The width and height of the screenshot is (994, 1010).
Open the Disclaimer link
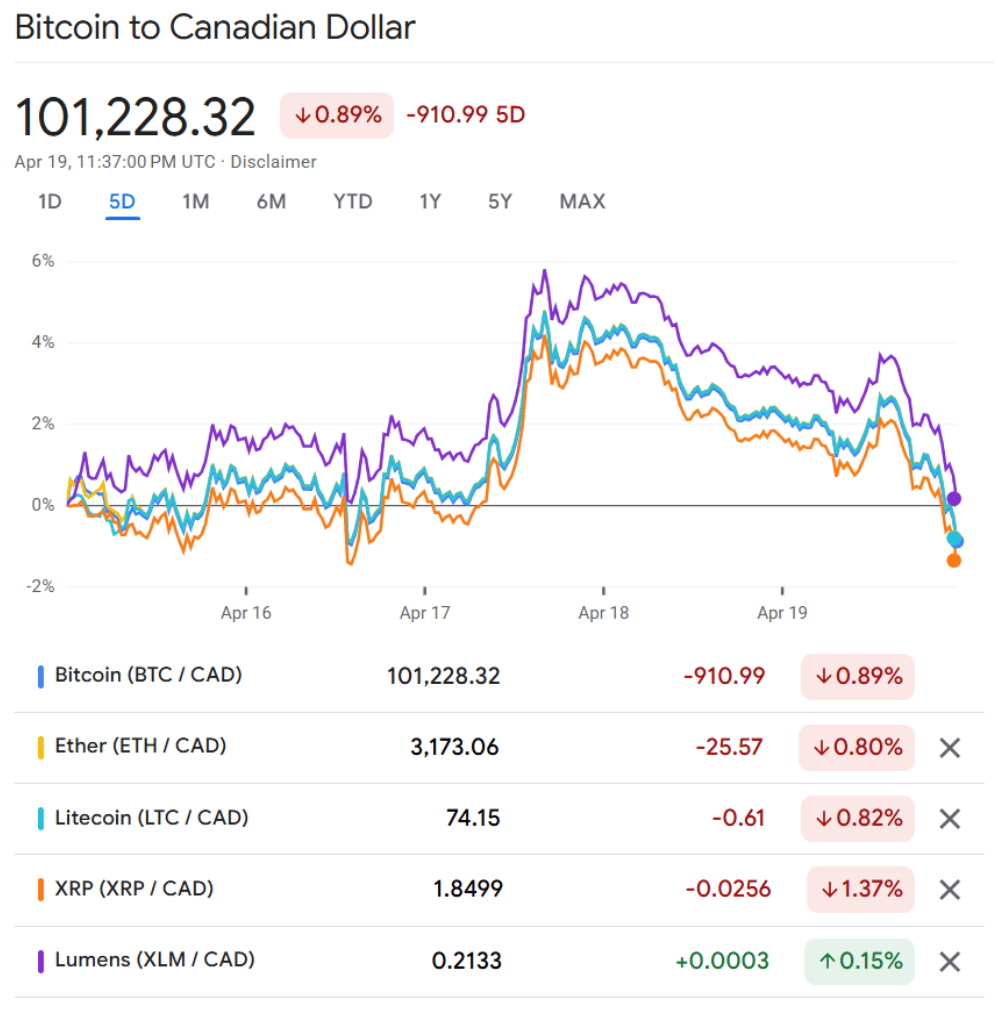273,162
